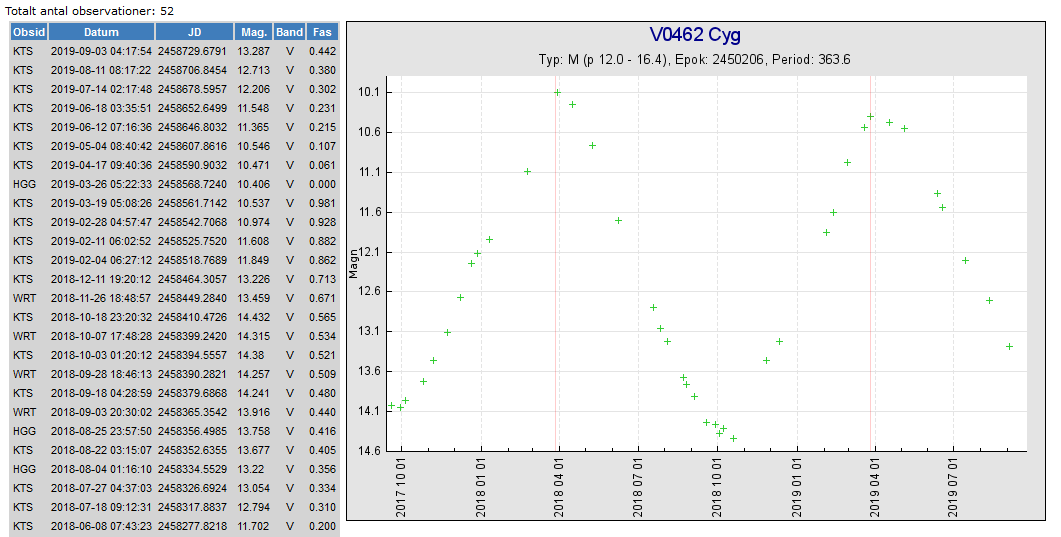Viewport: 1061px width, 537px height.
Task: Click the y-axis tick label 12.6
Action: pyautogui.click(x=370, y=292)
